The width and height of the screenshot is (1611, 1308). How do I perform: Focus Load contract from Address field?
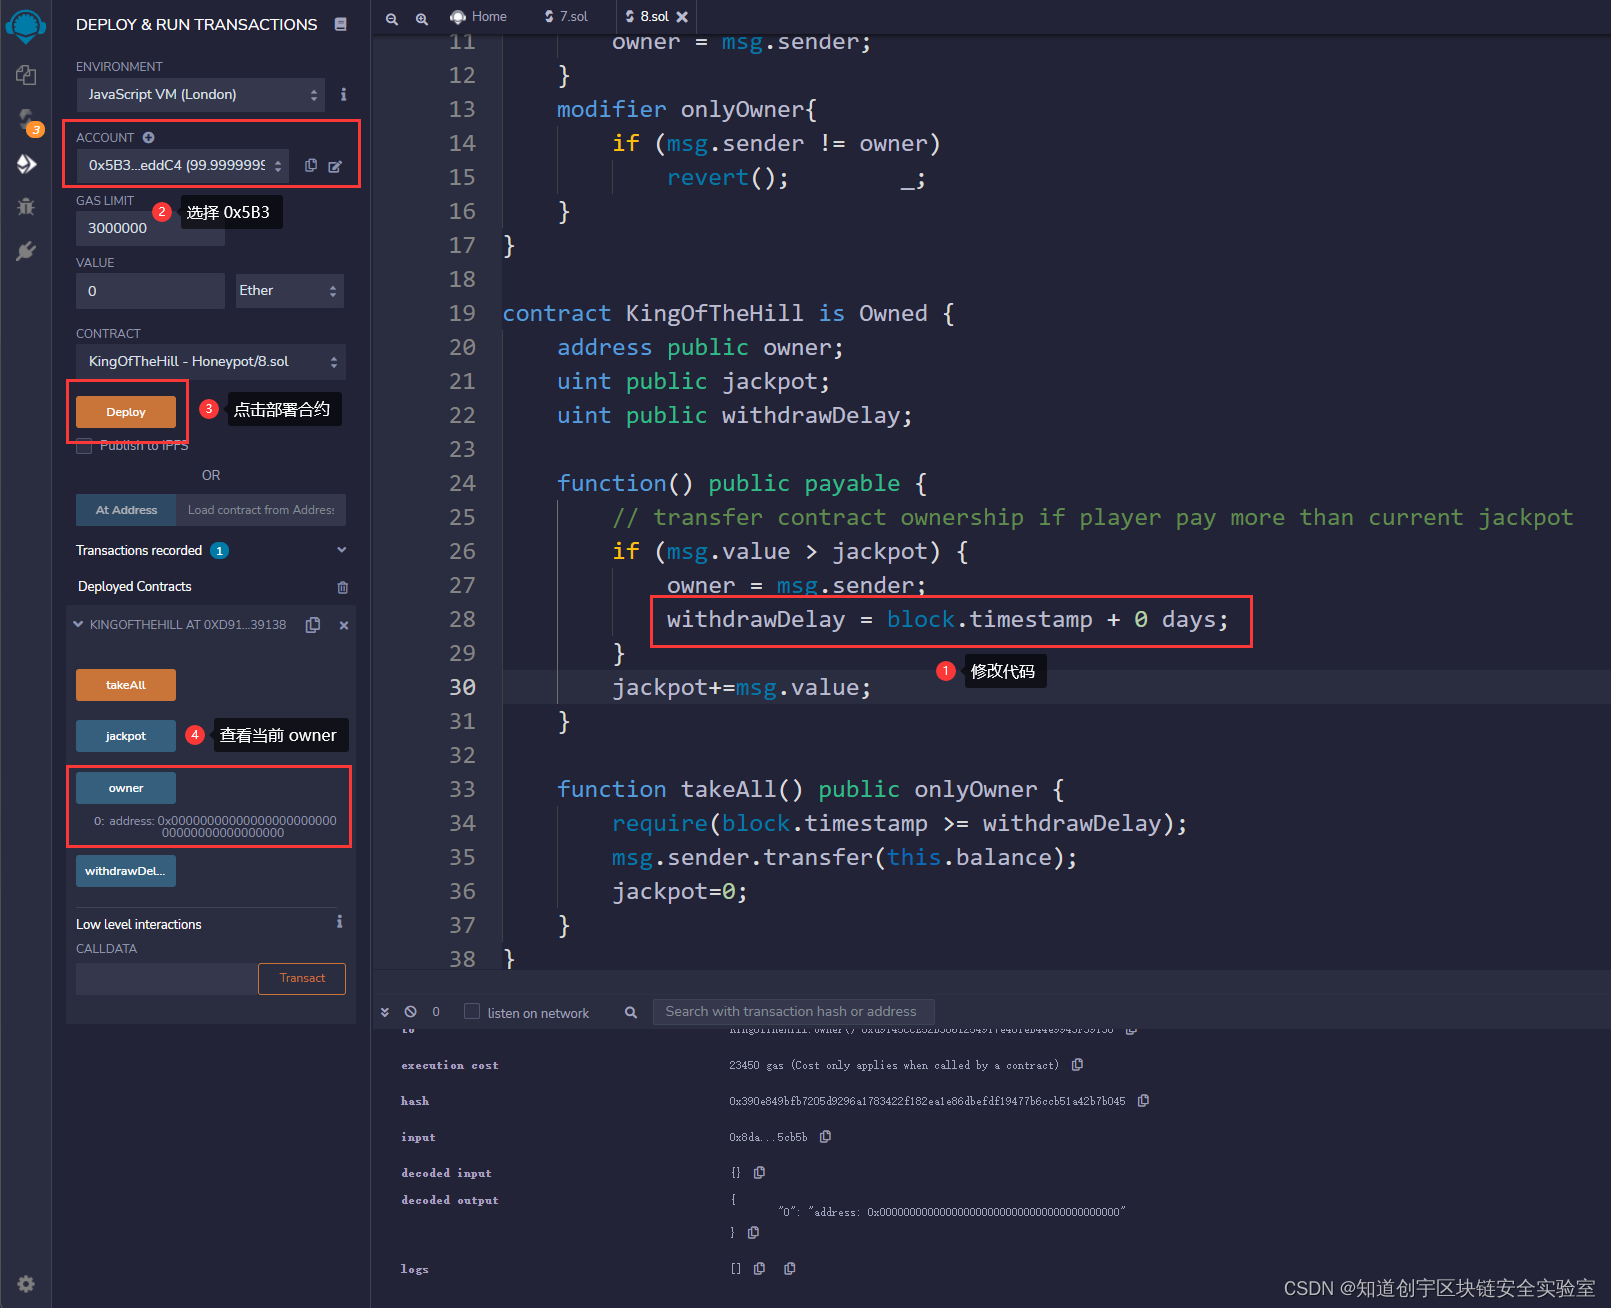261,510
